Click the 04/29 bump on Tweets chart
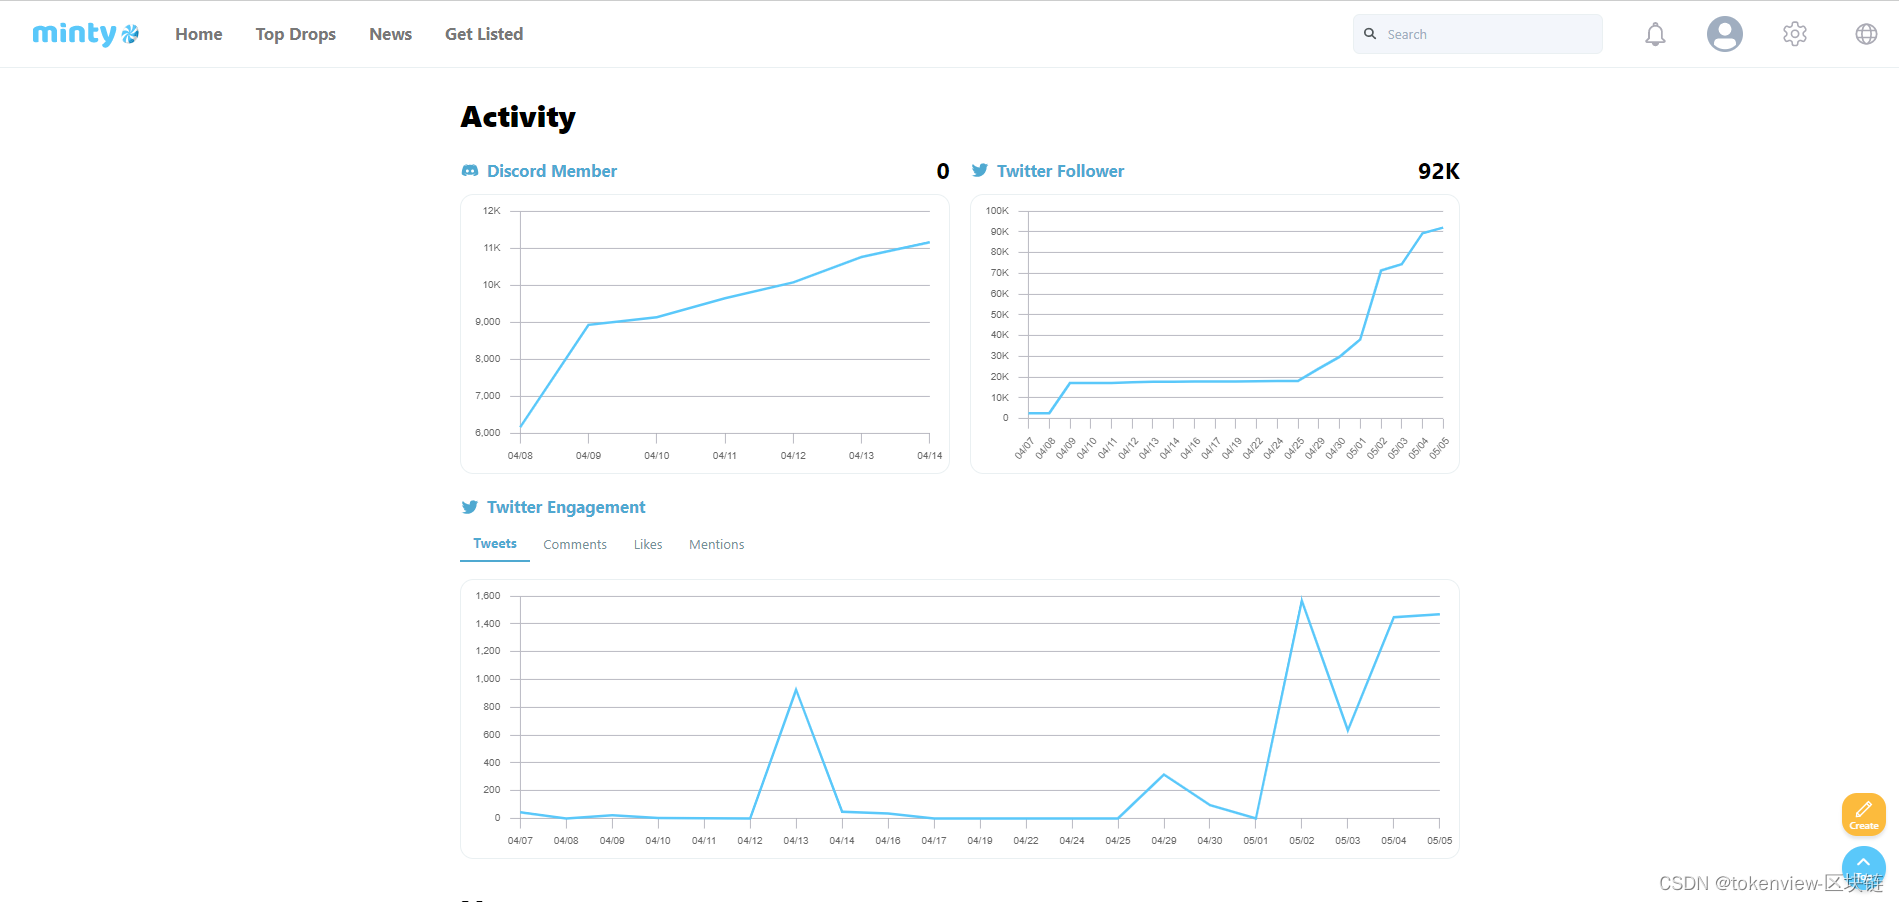The width and height of the screenshot is (1899, 902). point(1164,774)
